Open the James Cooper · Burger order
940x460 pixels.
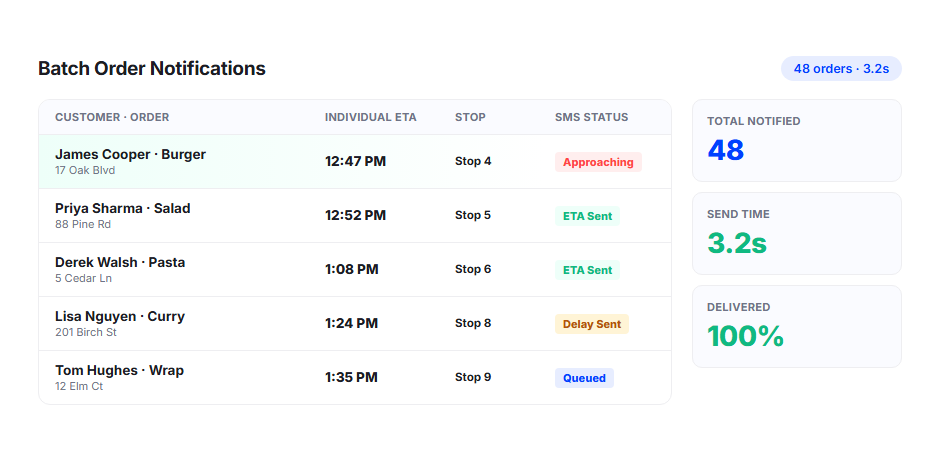coord(131,154)
